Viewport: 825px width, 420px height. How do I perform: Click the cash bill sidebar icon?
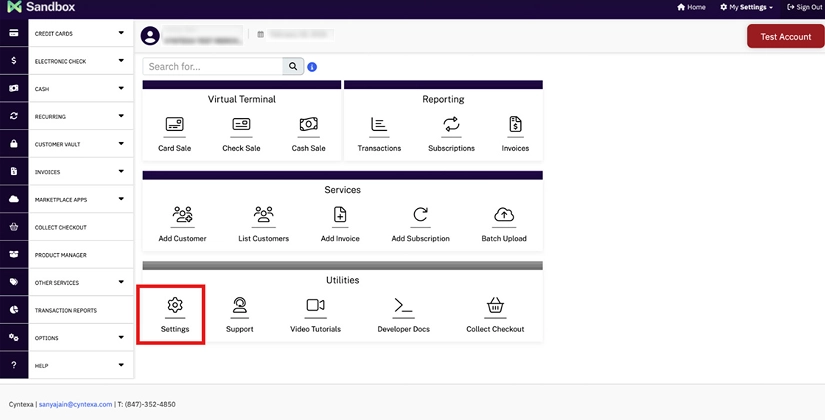click(14, 88)
